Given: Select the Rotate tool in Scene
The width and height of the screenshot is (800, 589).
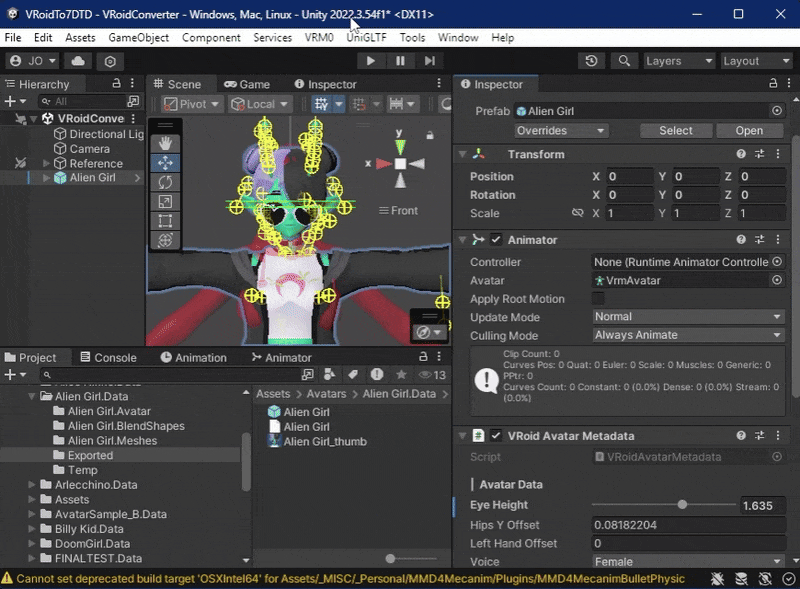Looking at the screenshot, I should pyautogui.click(x=165, y=182).
